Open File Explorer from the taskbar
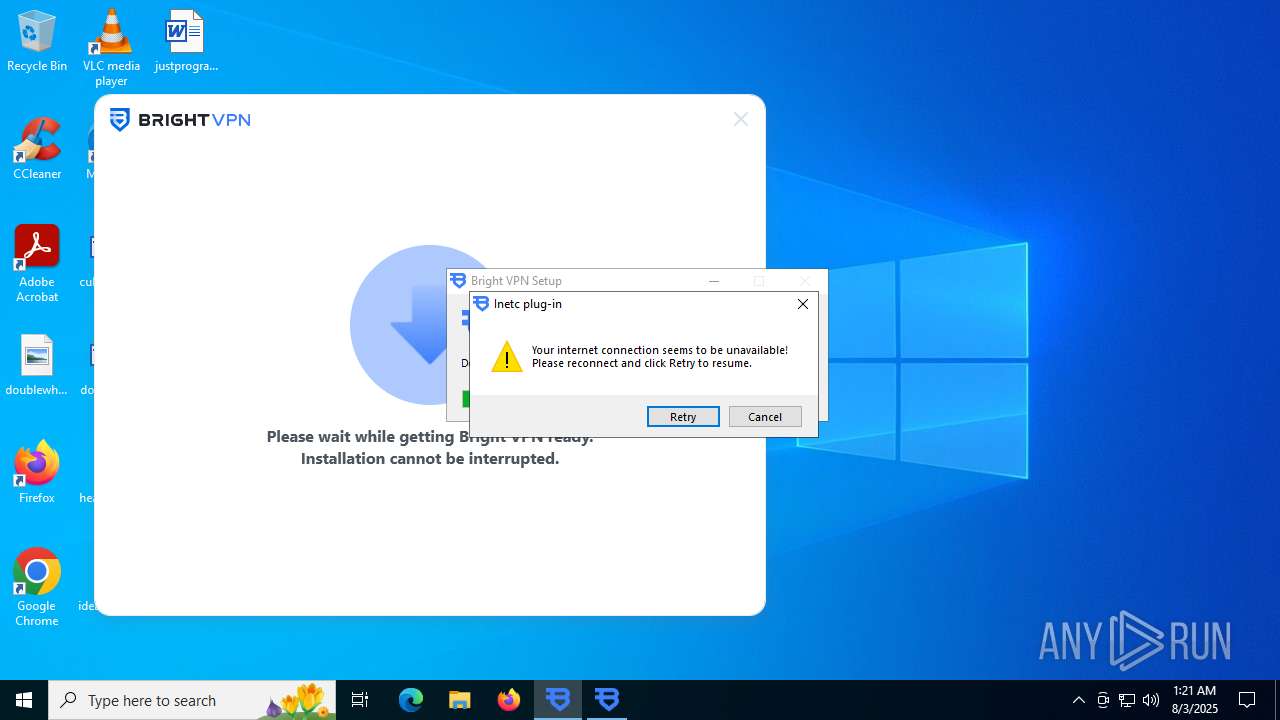 click(460, 700)
